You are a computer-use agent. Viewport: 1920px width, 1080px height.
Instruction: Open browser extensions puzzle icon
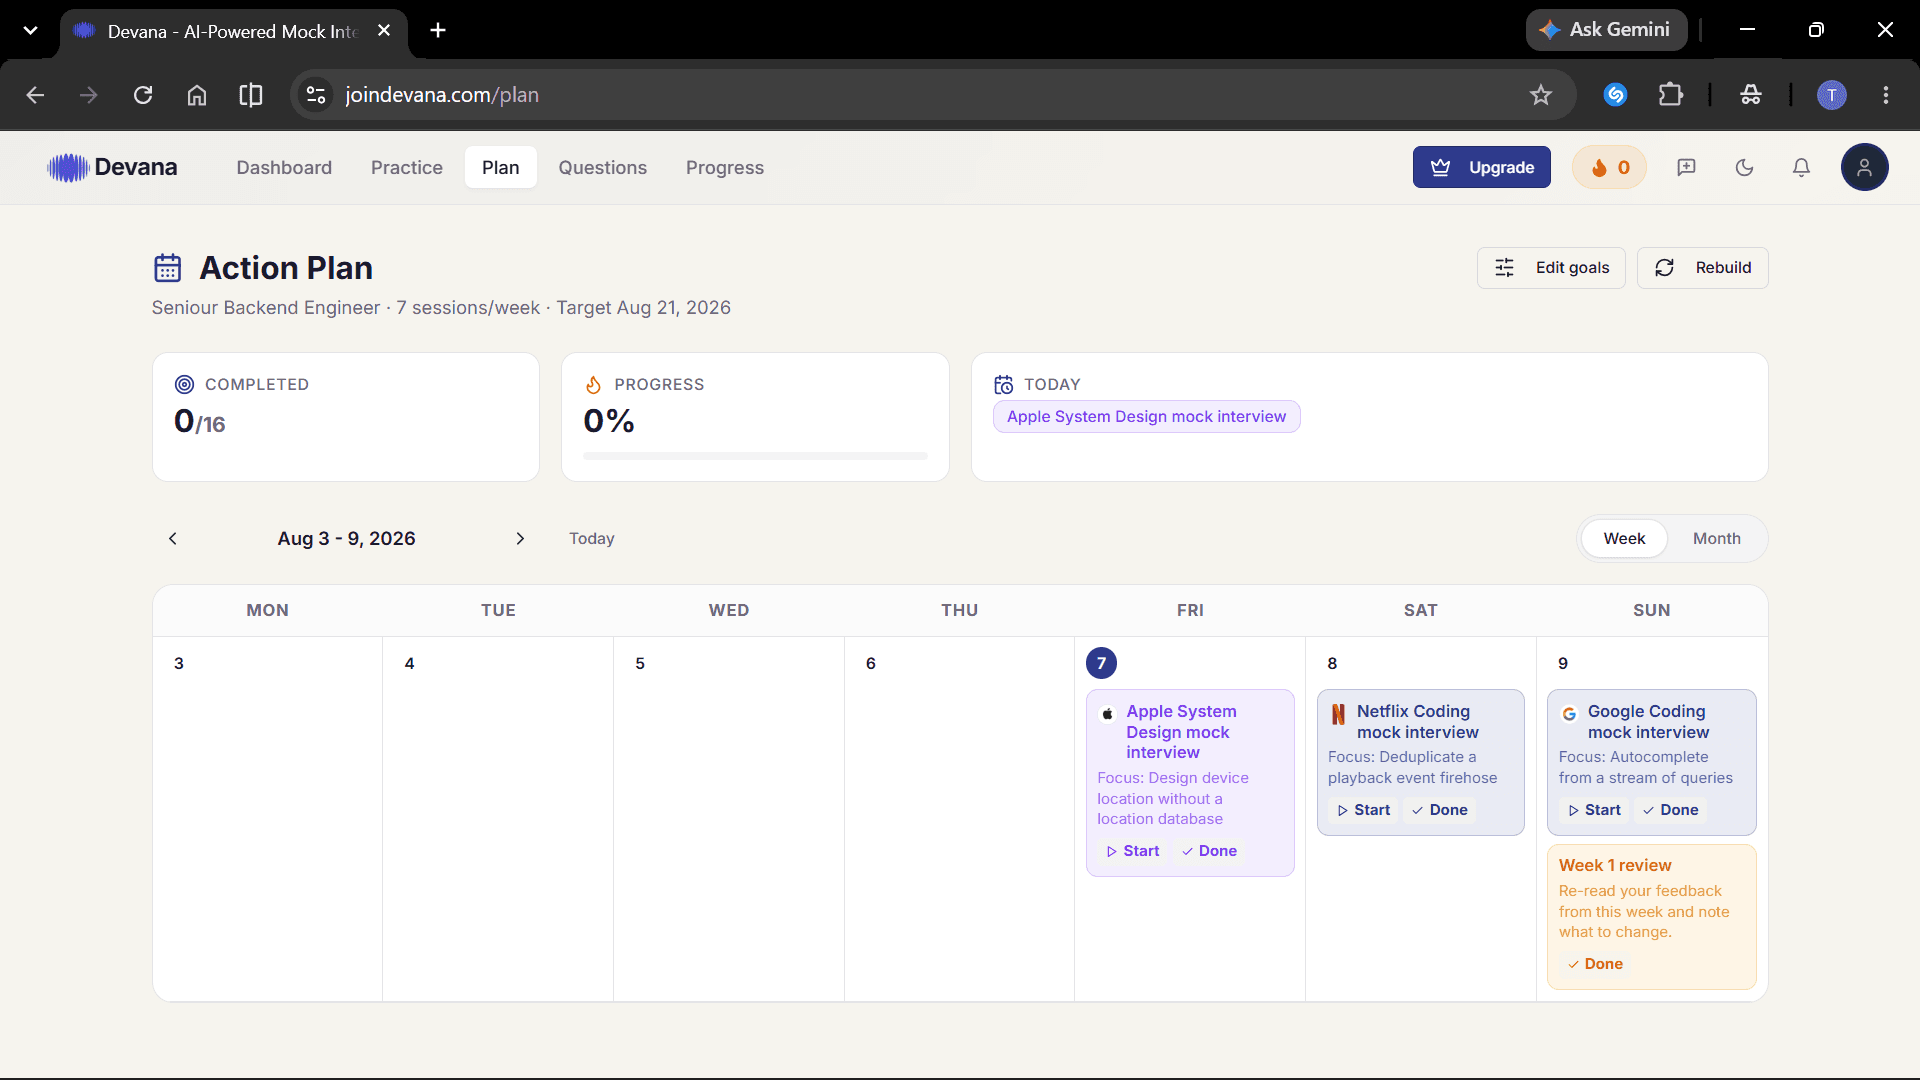1670,95
